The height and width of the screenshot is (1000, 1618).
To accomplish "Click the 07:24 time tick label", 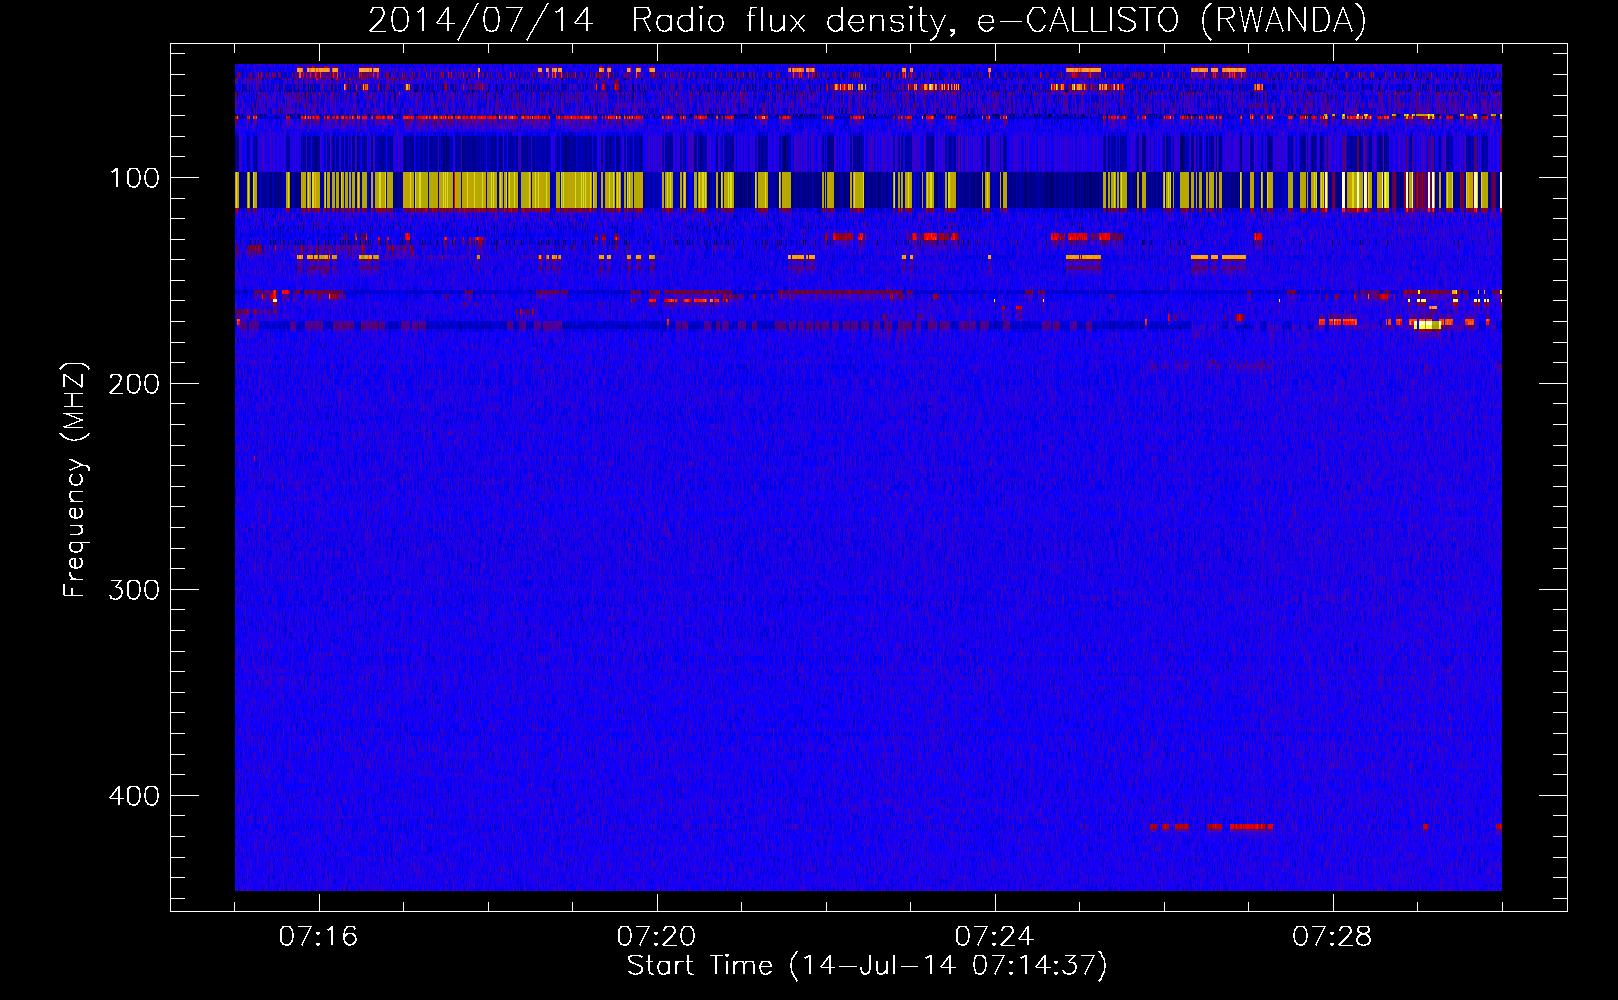I will point(994,937).
